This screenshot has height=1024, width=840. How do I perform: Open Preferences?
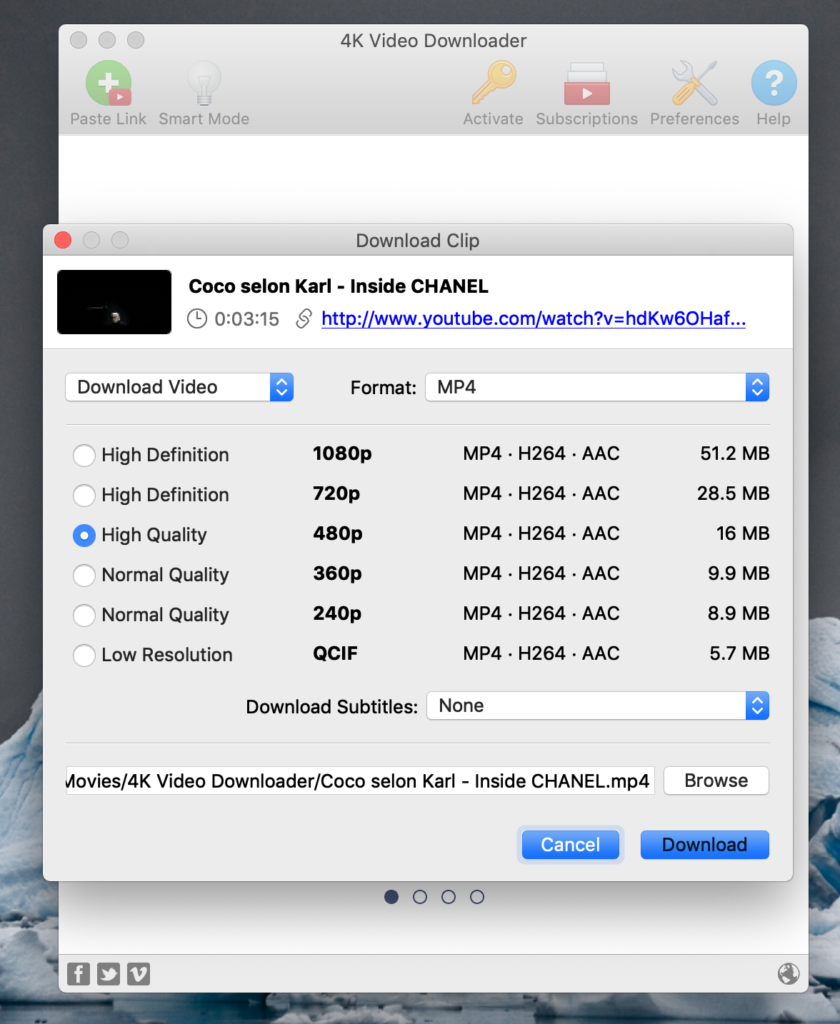(x=693, y=84)
